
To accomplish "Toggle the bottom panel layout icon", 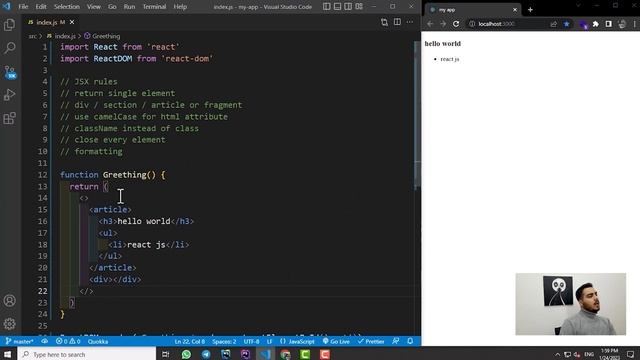I will 337,7.
